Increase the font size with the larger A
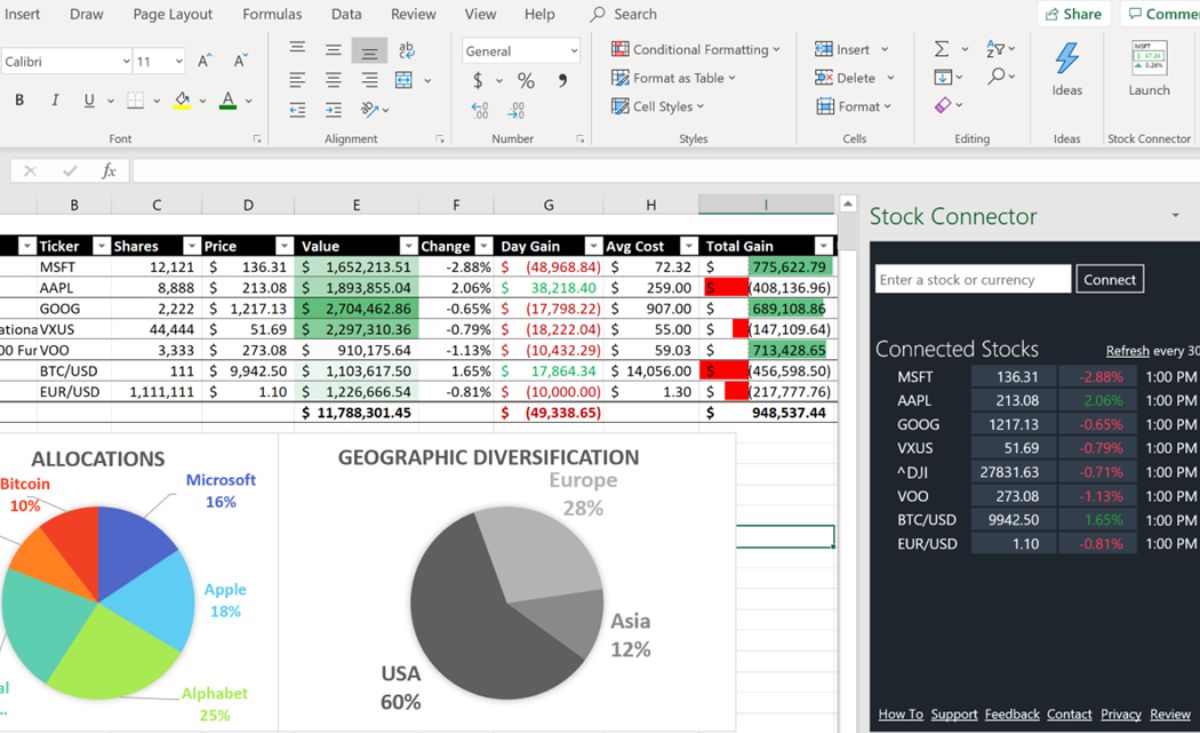The height and width of the screenshot is (733, 1200). coord(205,61)
